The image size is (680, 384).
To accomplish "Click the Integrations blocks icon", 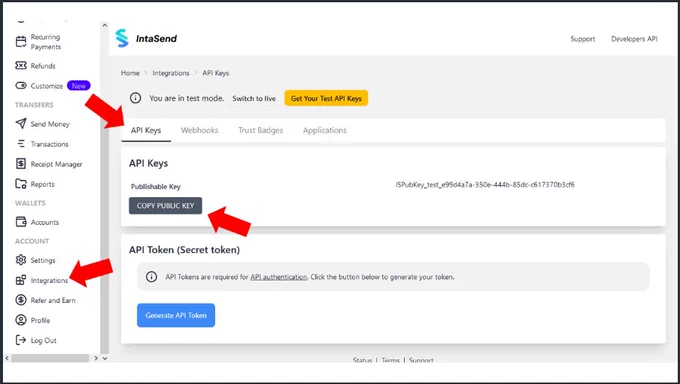I will (x=21, y=280).
